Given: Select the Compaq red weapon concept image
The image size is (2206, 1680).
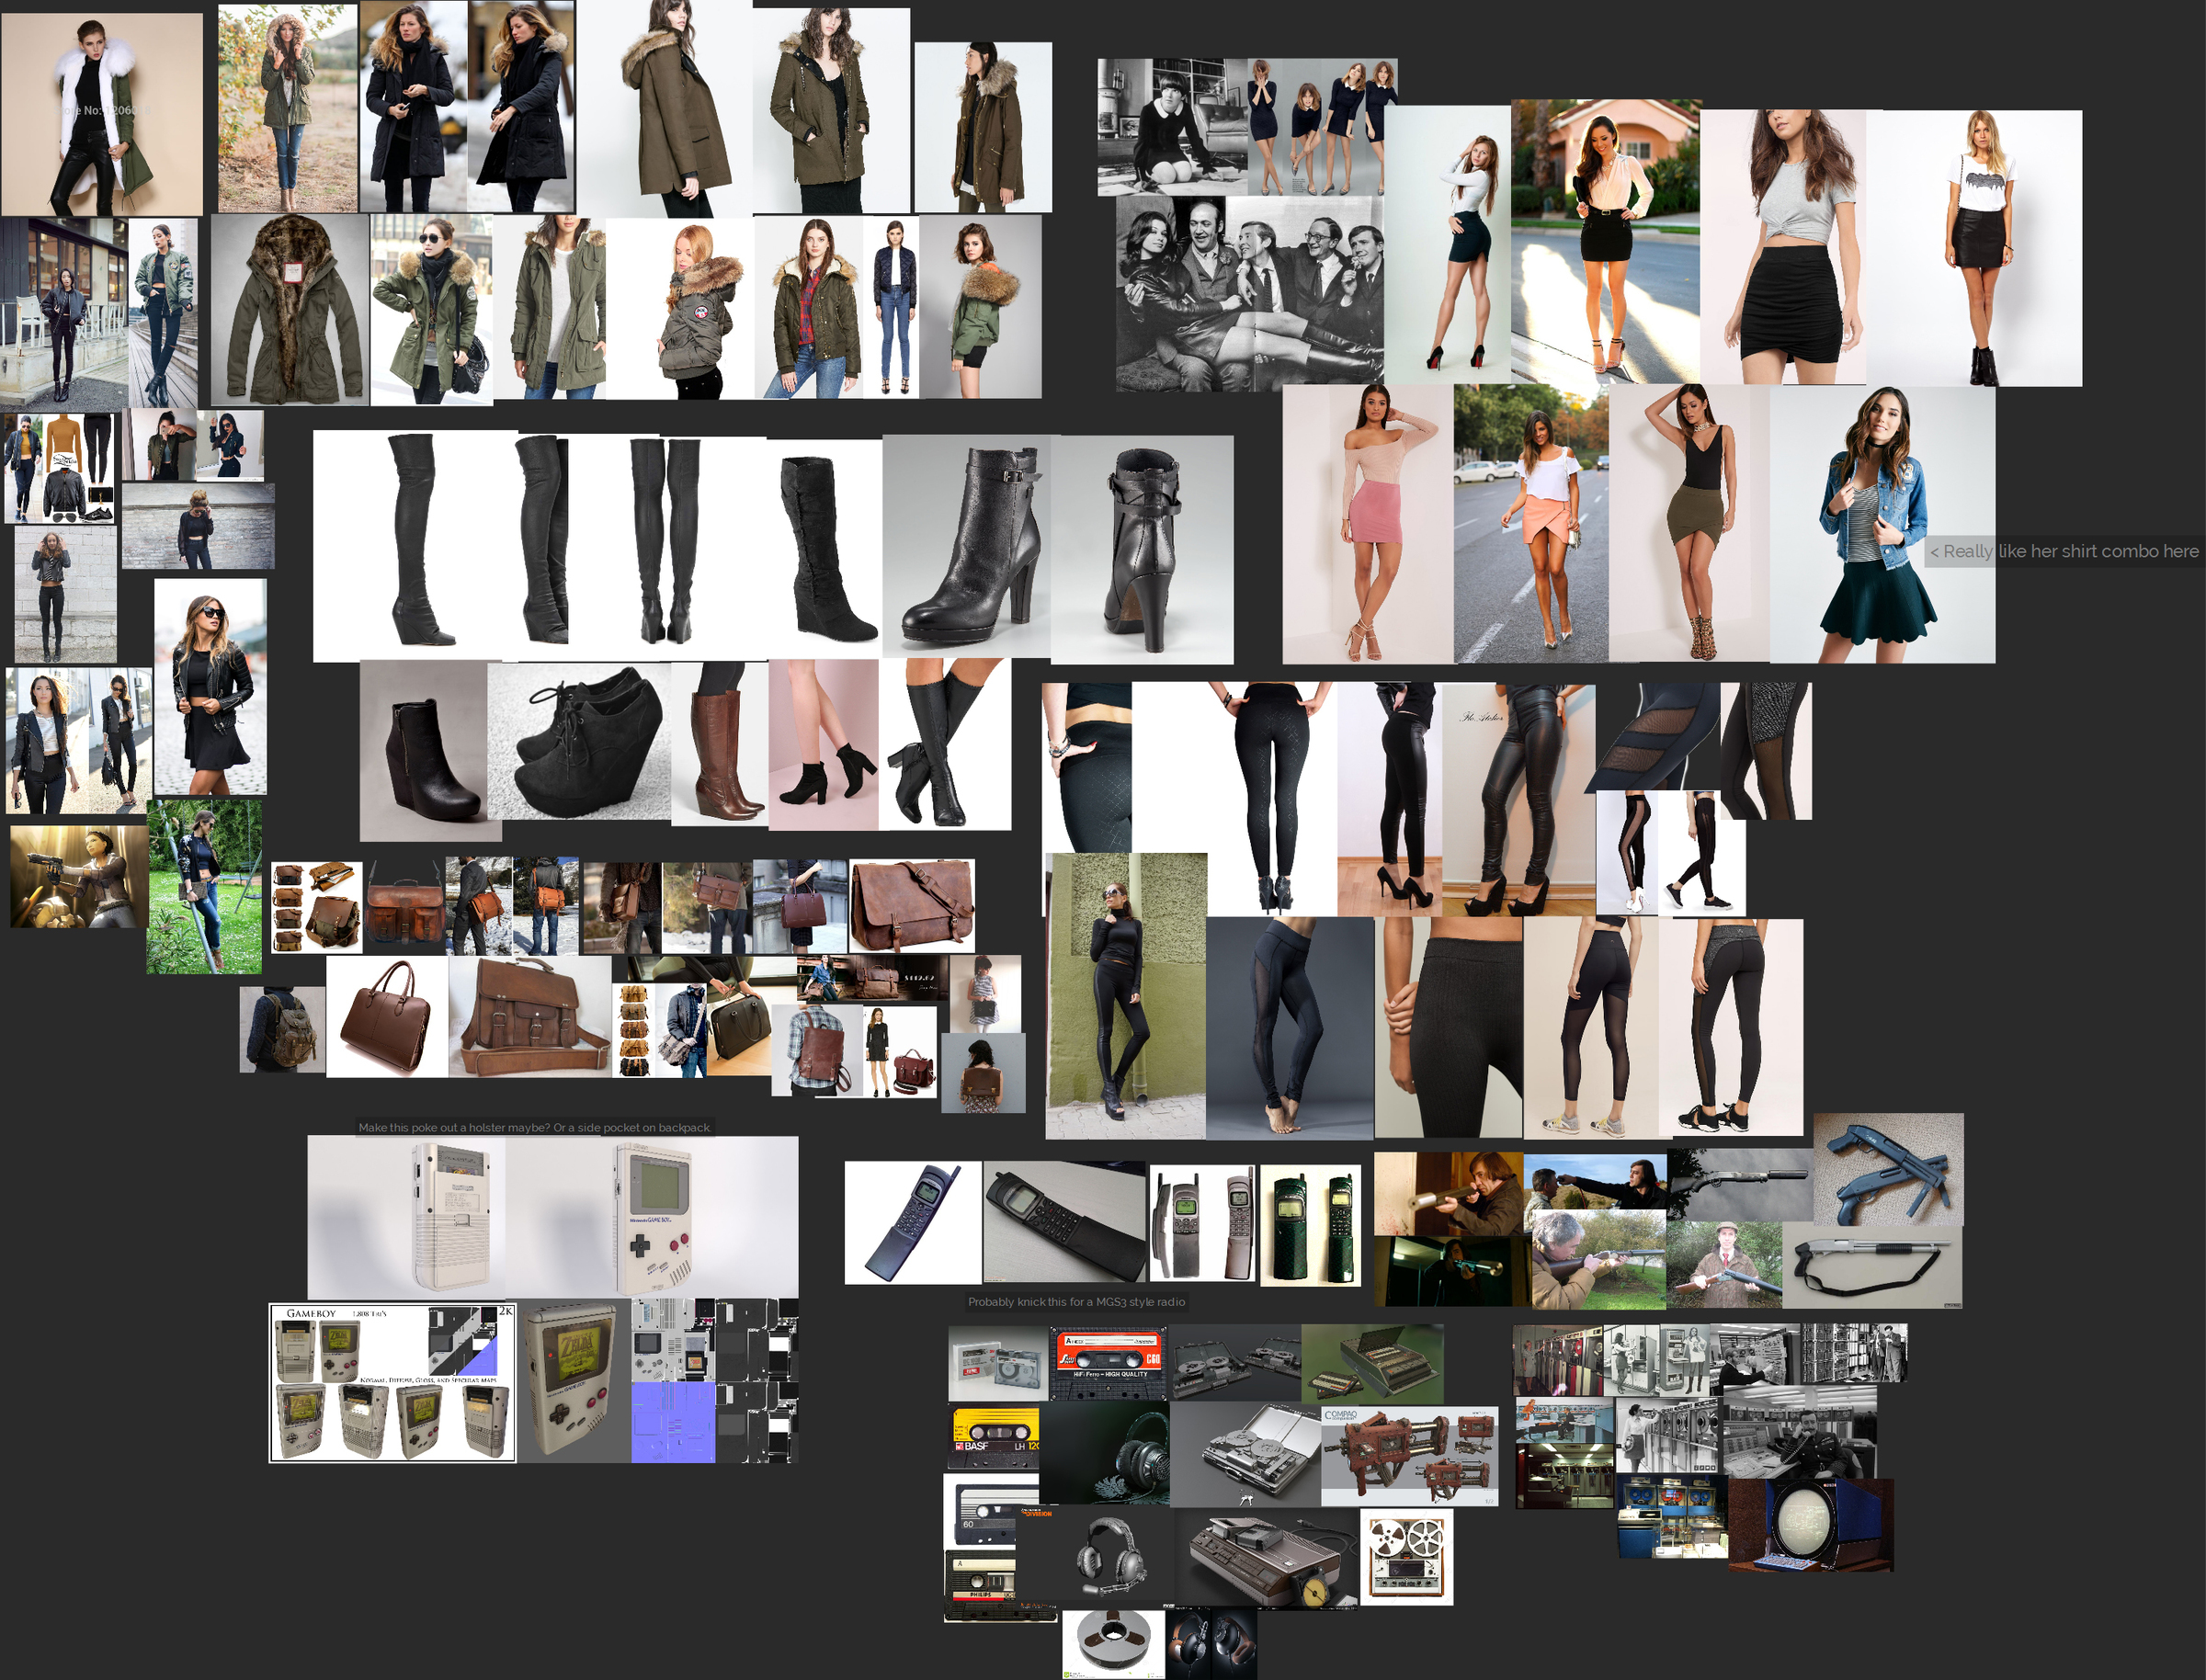Looking at the screenshot, I should point(1409,1455).
